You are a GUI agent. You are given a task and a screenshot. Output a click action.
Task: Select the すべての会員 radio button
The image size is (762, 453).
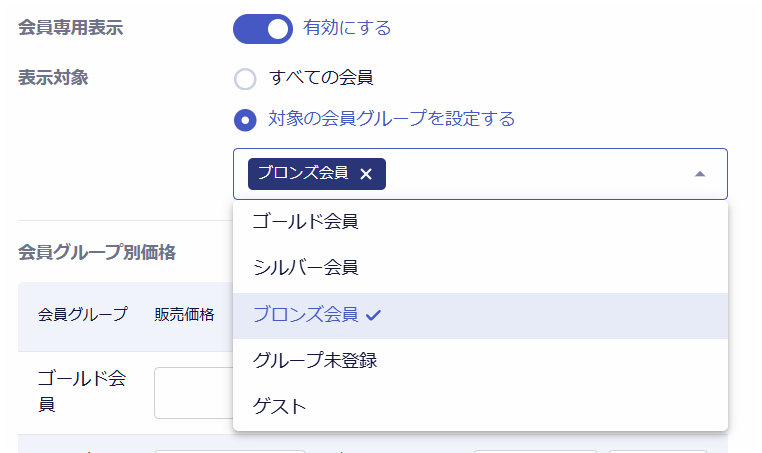pyautogui.click(x=245, y=79)
